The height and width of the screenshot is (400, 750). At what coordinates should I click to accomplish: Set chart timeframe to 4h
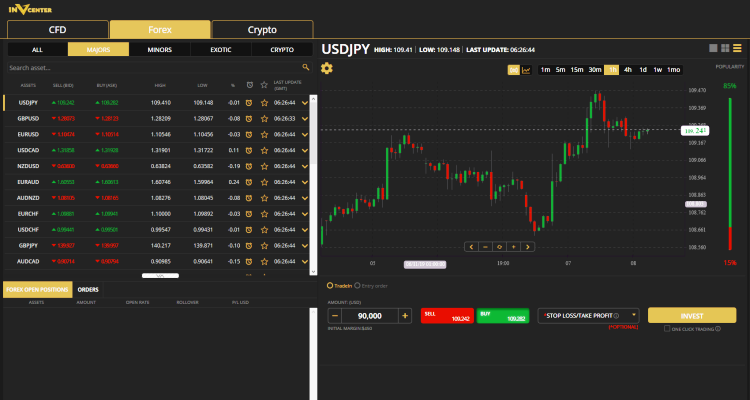(x=628, y=70)
